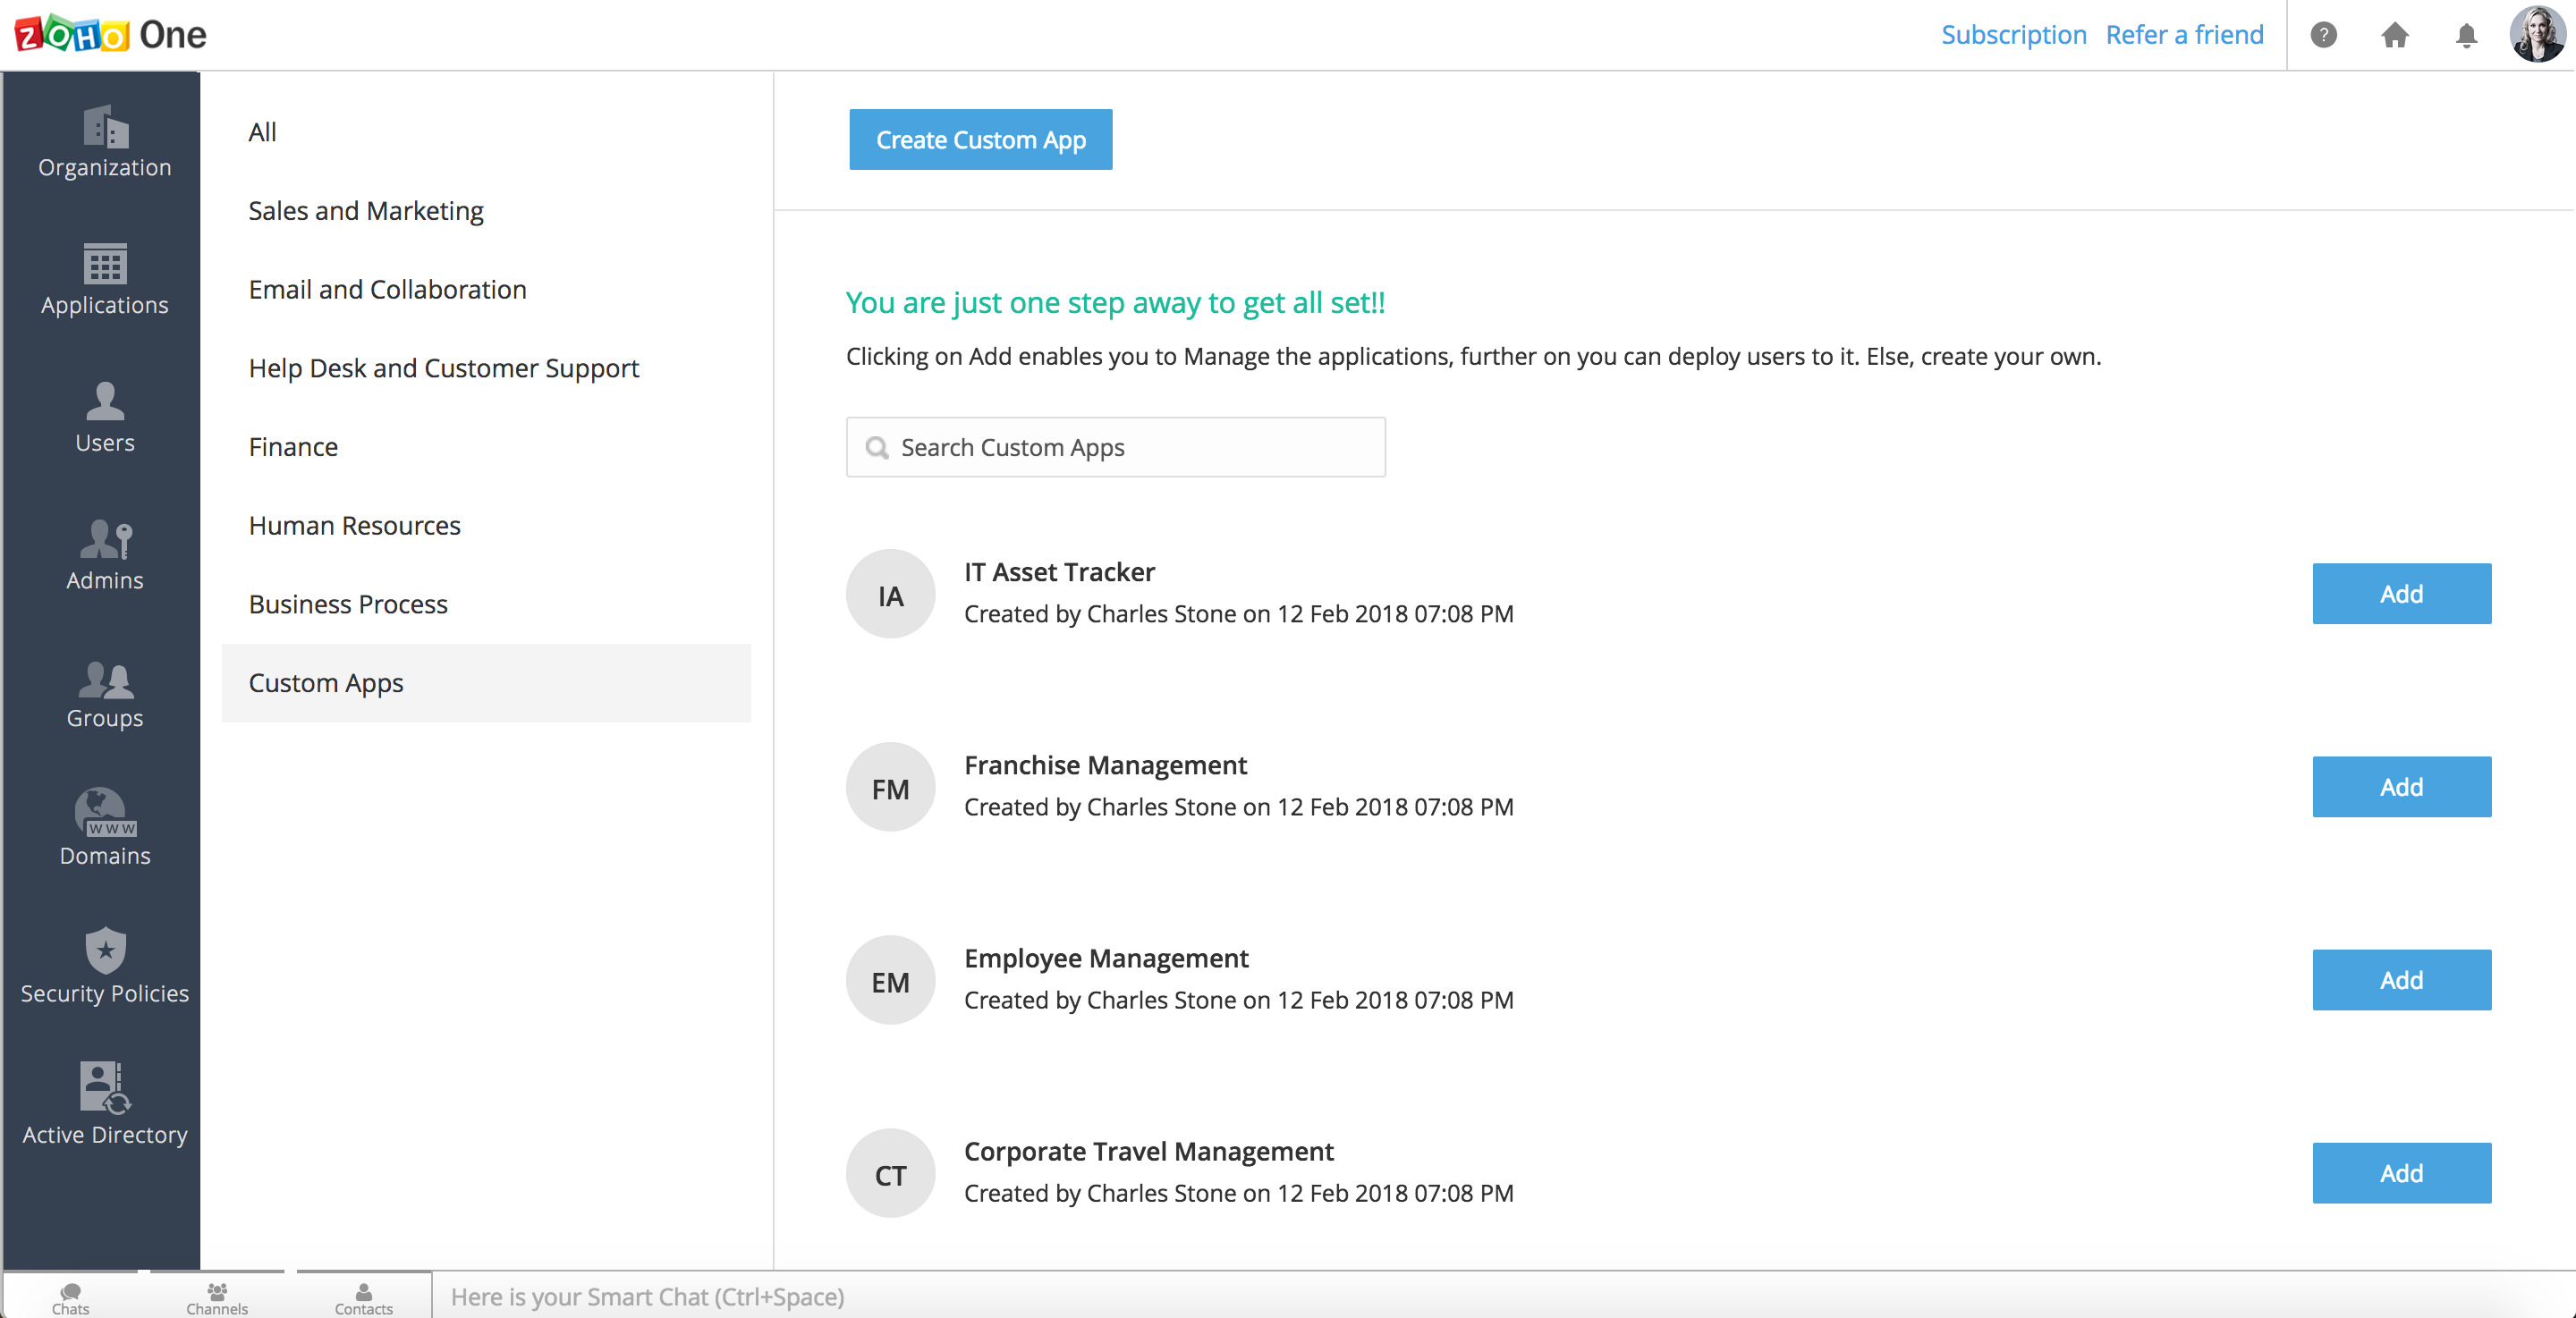This screenshot has width=2576, height=1318.
Task: Open the Subscription link
Action: click(2013, 35)
